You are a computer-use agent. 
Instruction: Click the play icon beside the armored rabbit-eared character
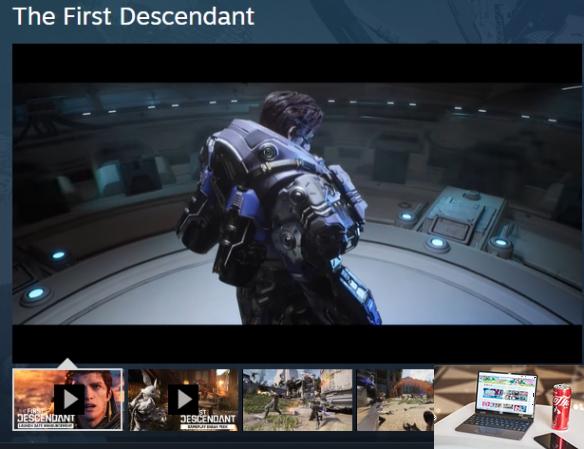pyautogui.click(x=183, y=399)
